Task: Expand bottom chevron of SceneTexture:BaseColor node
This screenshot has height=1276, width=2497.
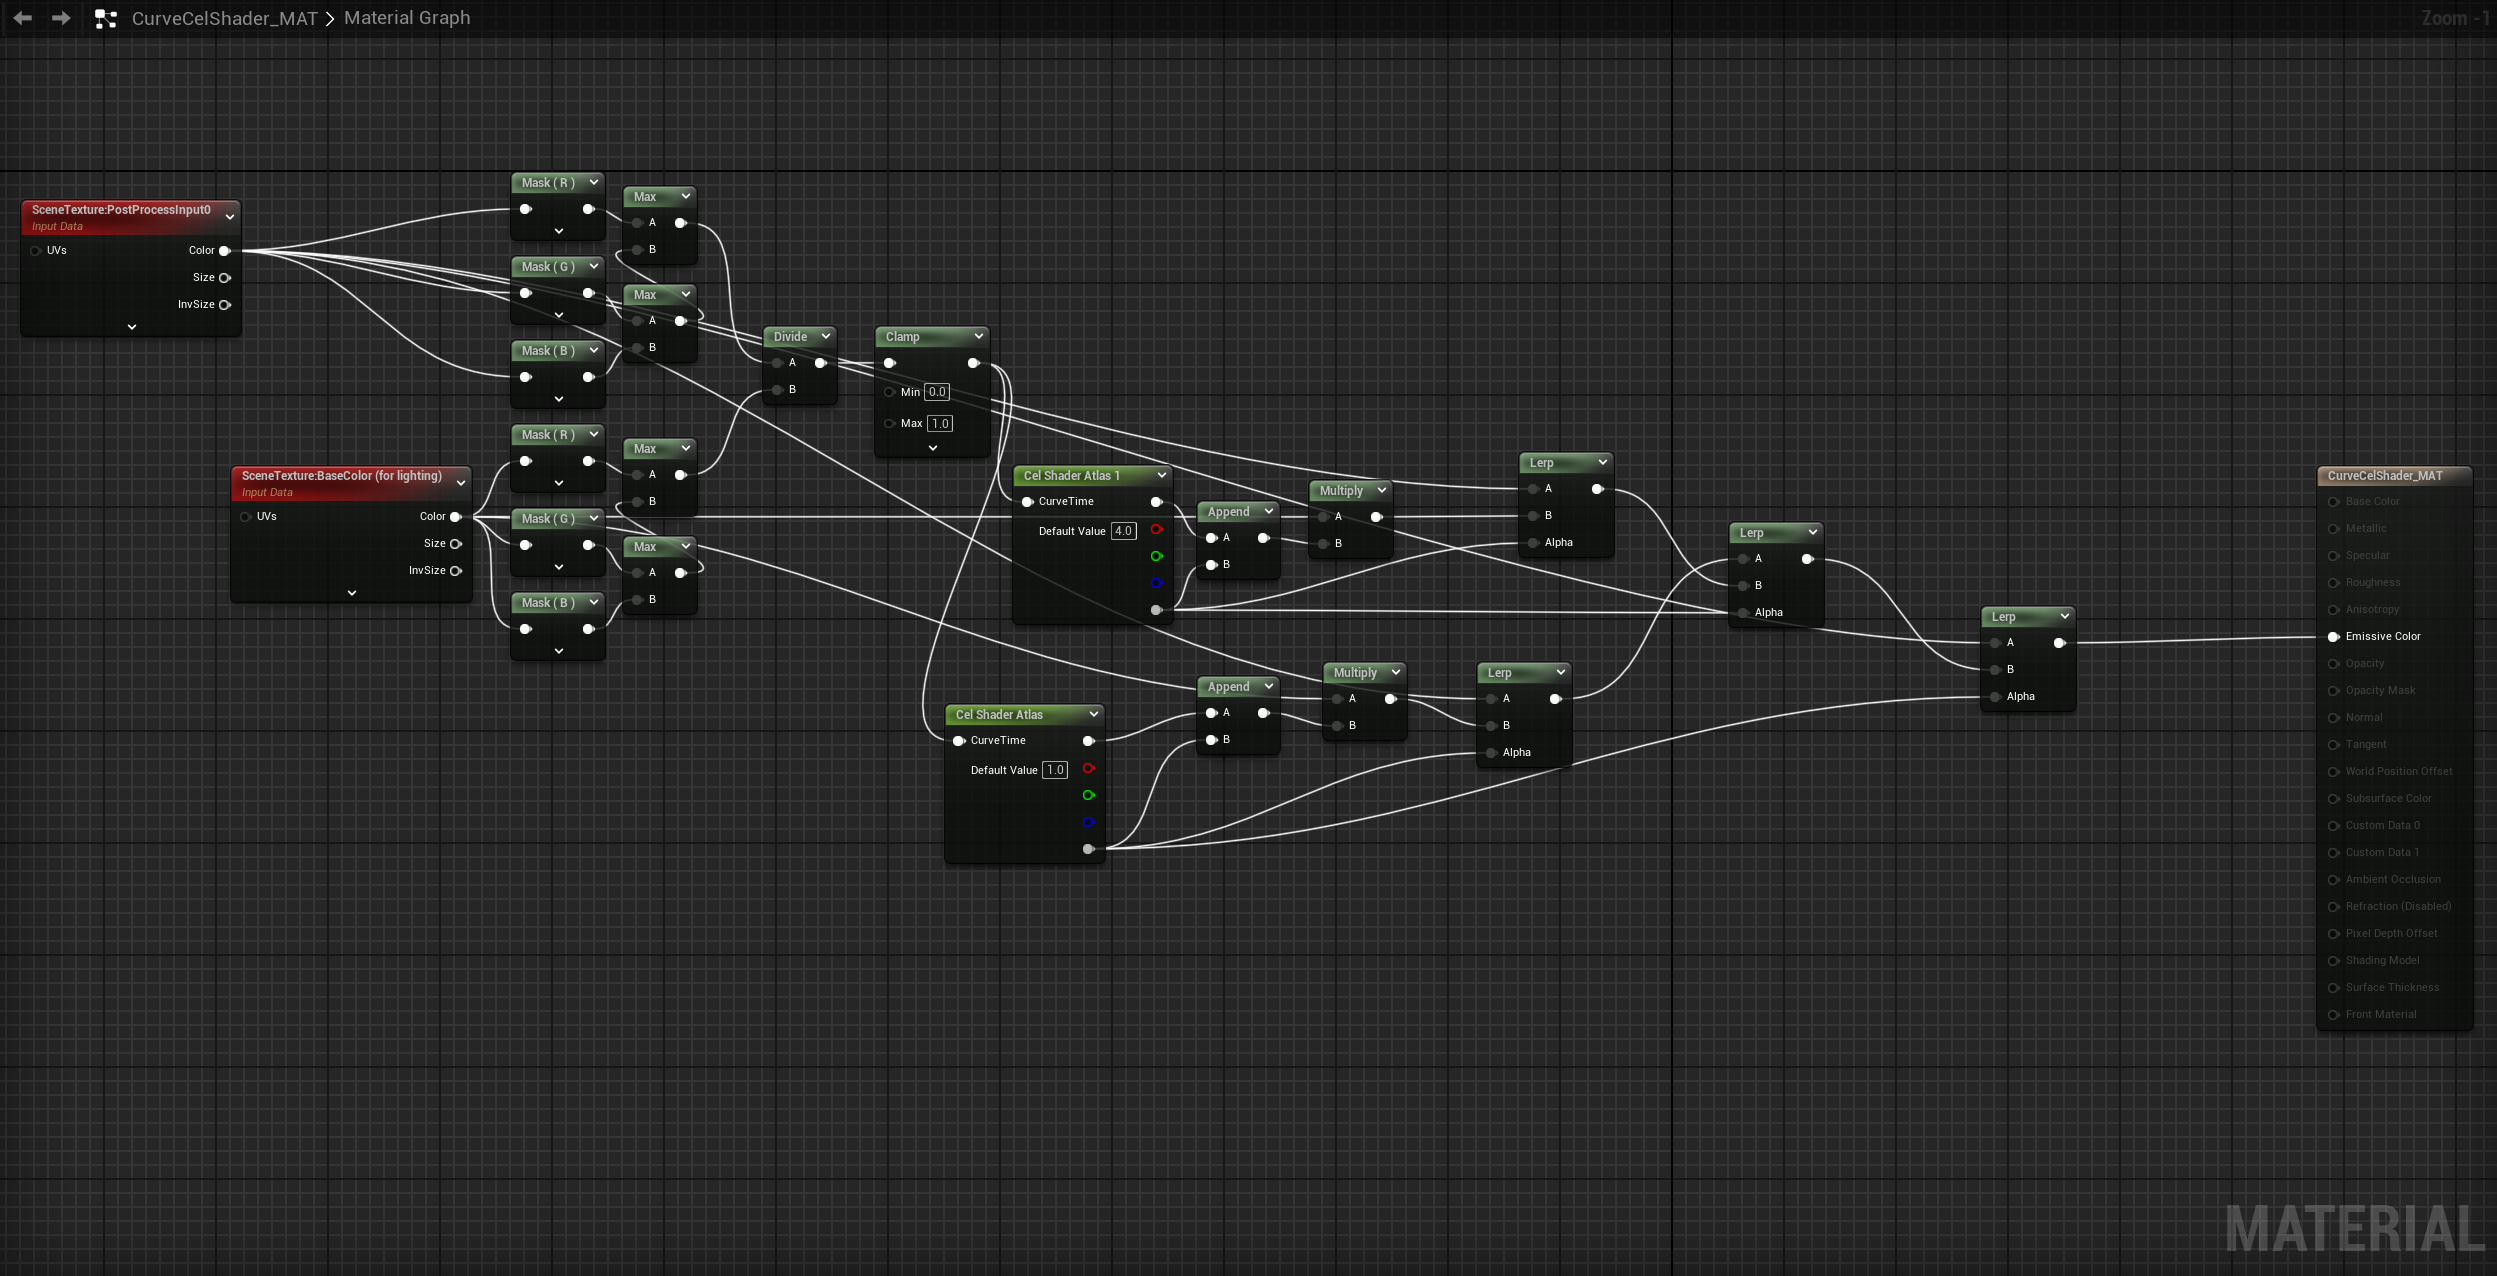Action: [x=351, y=593]
